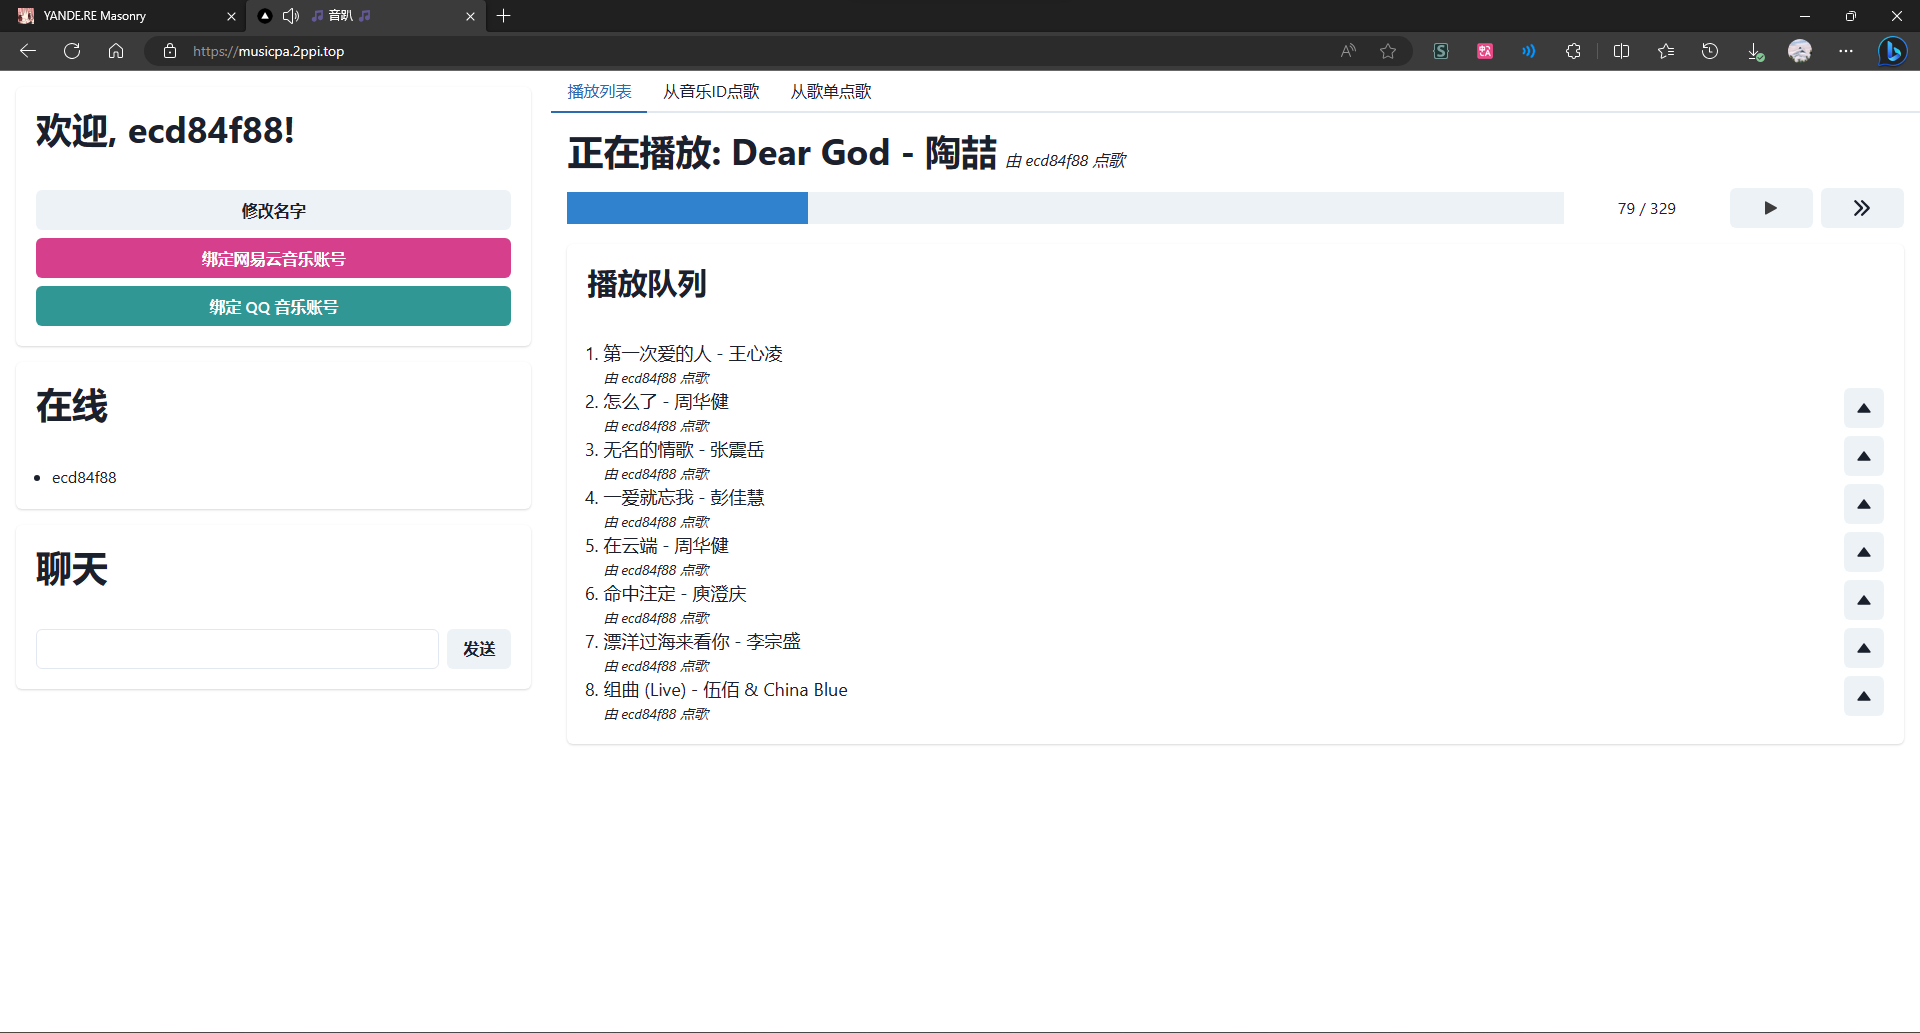
Task: Add page to favorites with star icon
Action: [x=1388, y=51]
